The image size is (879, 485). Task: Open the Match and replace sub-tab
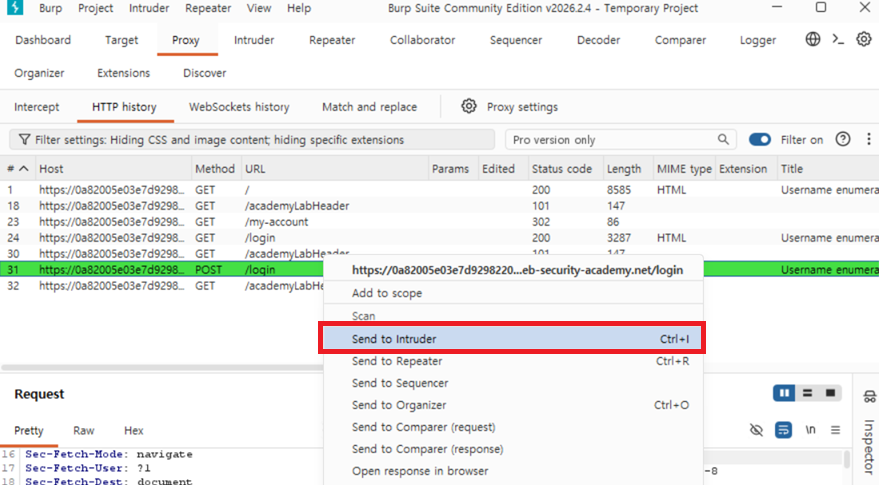click(369, 107)
